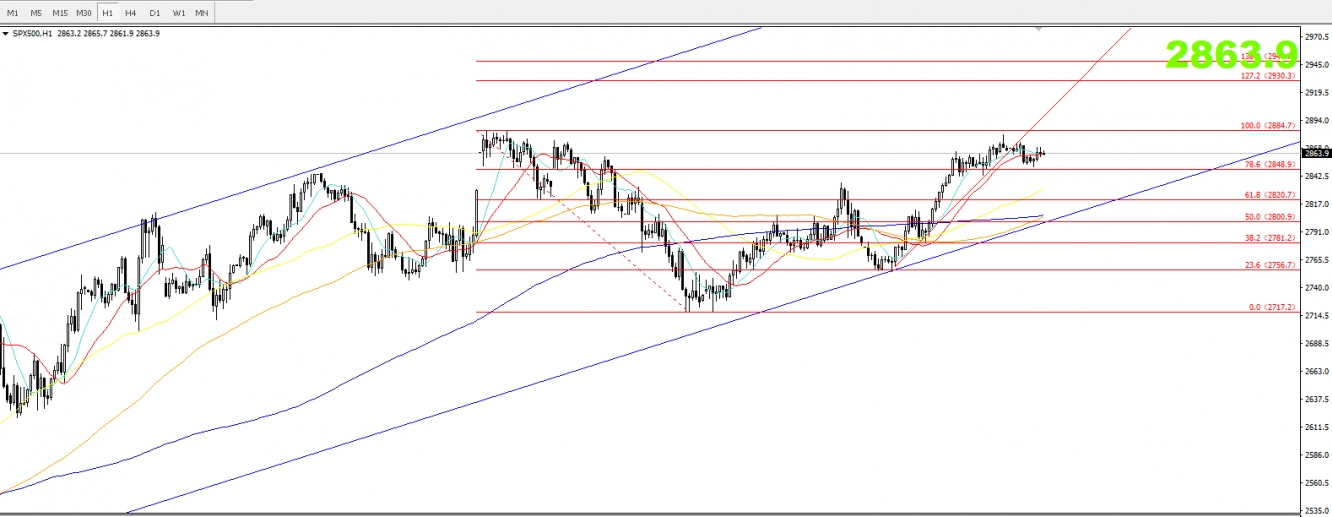The image size is (1332, 517).
Task: Select the 61.8 (2820.7) Fibonacci level label
Action: [1269, 195]
